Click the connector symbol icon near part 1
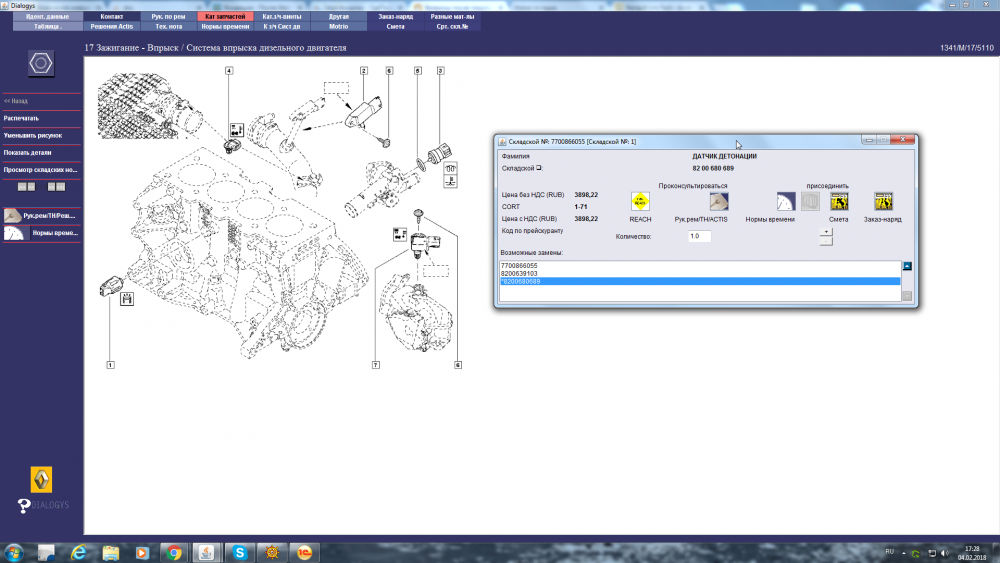This screenshot has height=563, width=1000. tap(127, 298)
